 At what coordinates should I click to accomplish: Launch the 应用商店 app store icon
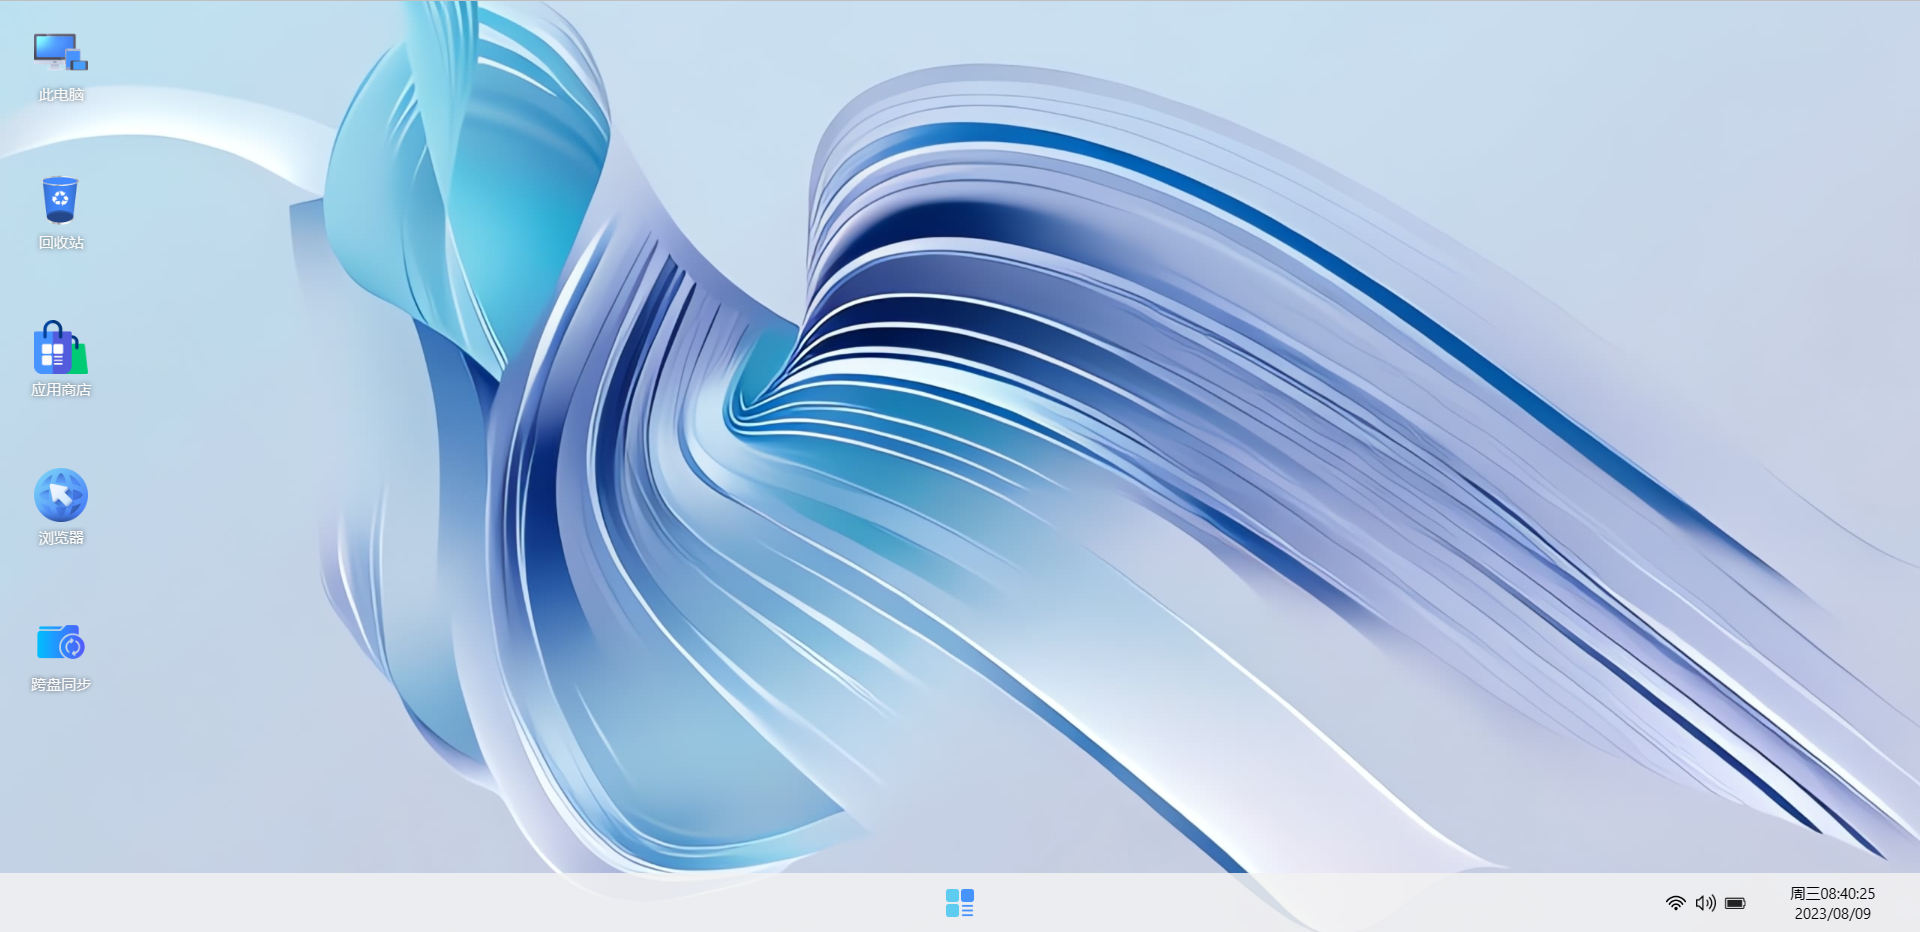(60, 348)
